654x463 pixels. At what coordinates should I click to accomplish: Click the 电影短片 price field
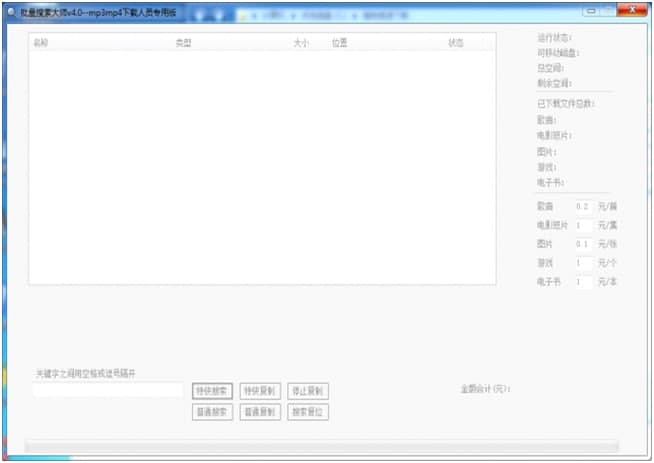coord(584,225)
